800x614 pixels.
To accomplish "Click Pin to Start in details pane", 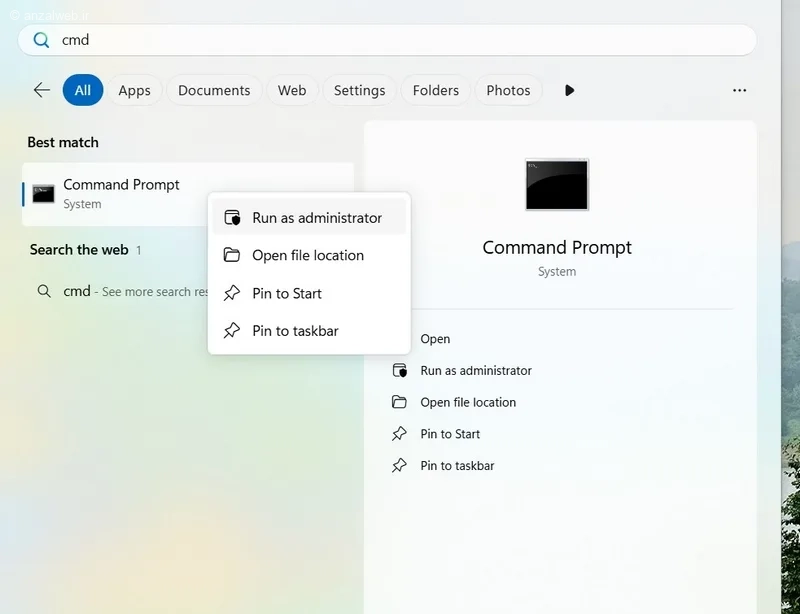I will tap(450, 434).
